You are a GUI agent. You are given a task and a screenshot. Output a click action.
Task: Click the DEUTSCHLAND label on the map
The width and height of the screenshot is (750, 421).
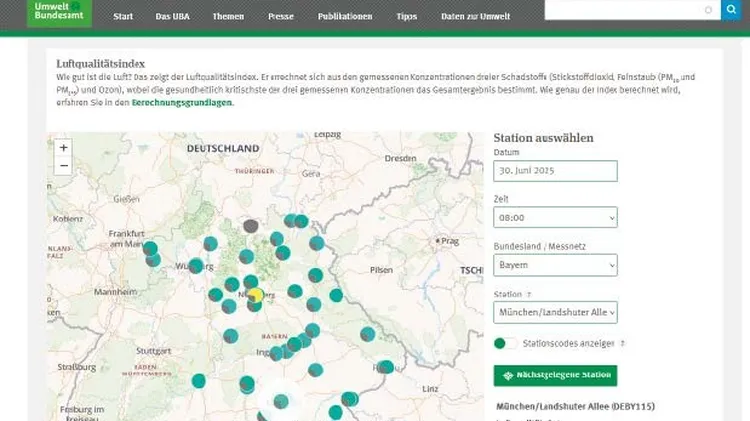pos(223,149)
